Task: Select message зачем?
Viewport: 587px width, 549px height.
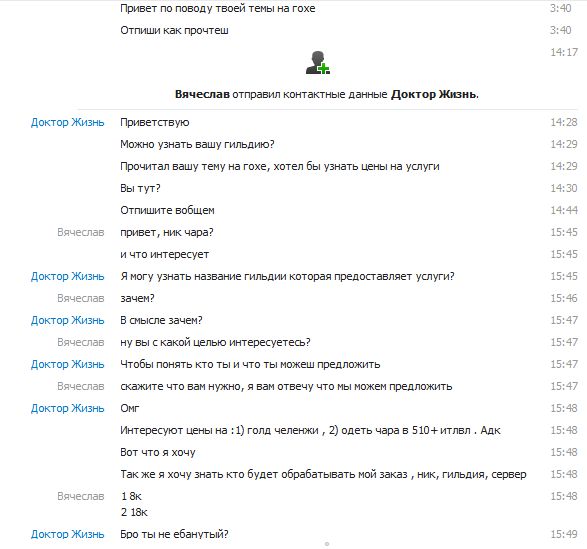Action: pos(137,298)
